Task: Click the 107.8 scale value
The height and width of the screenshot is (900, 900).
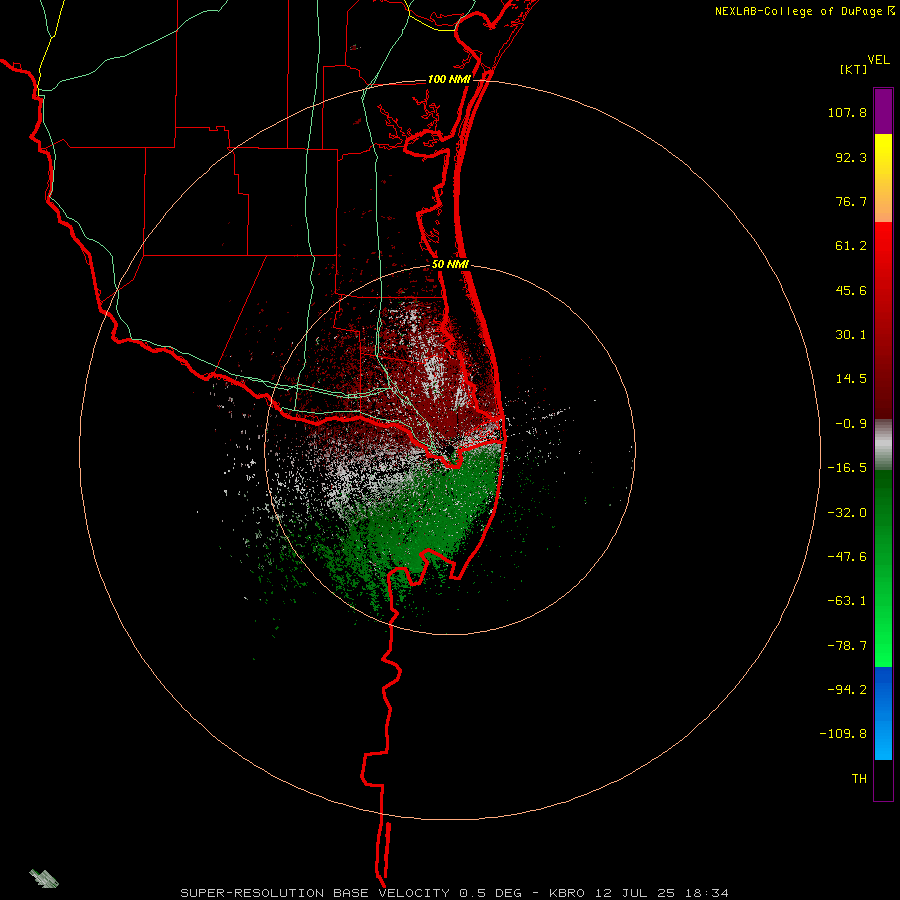Action: [x=847, y=112]
